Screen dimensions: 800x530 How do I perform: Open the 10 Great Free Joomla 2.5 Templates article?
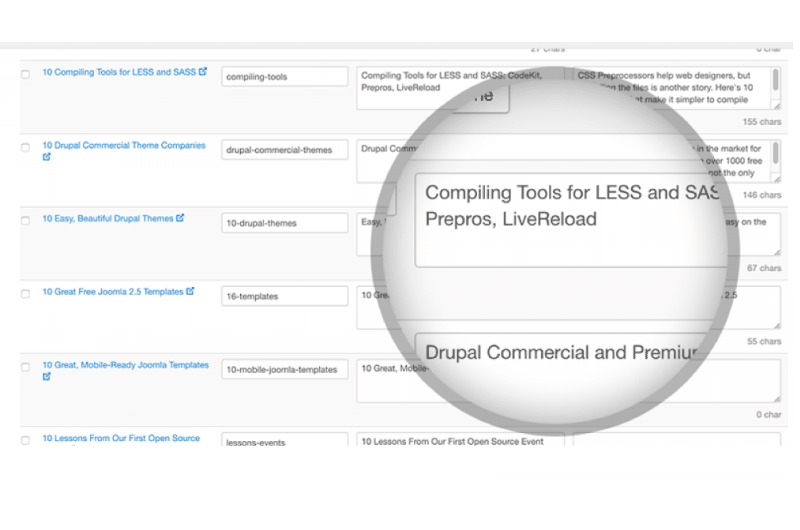coord(113,292)
